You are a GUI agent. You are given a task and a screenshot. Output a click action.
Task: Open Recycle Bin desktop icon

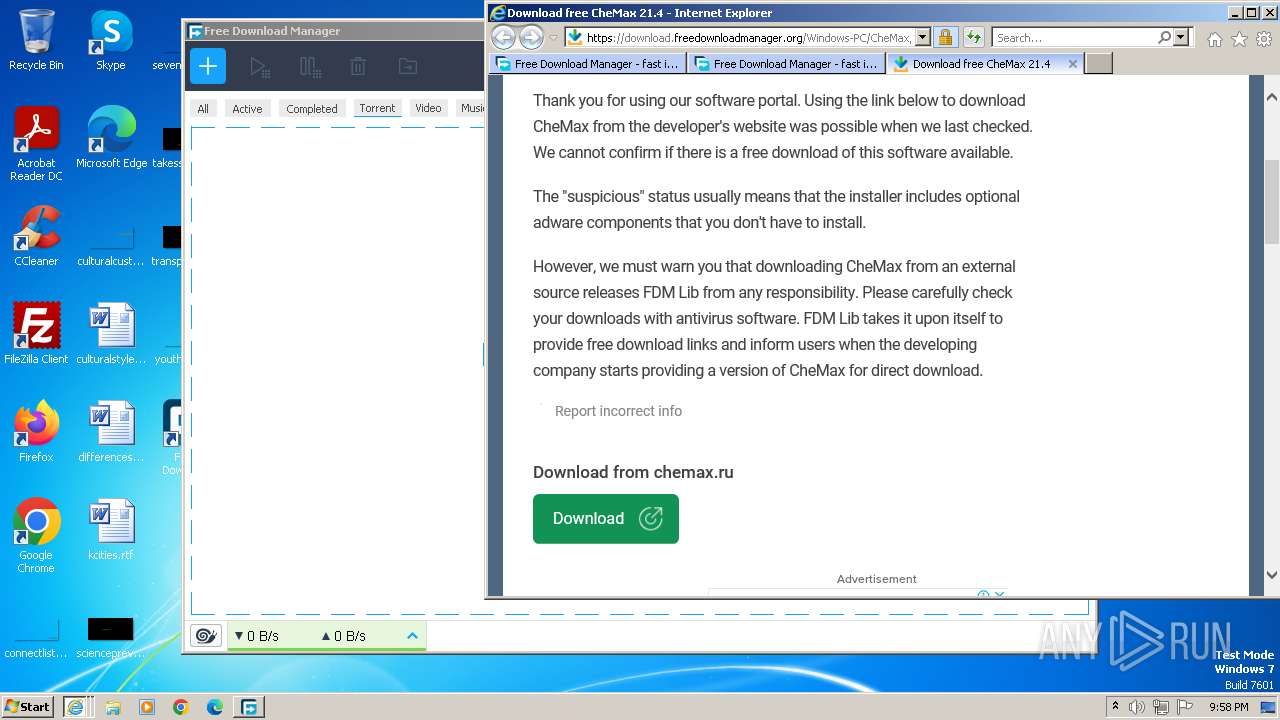[x=36, y=41]
